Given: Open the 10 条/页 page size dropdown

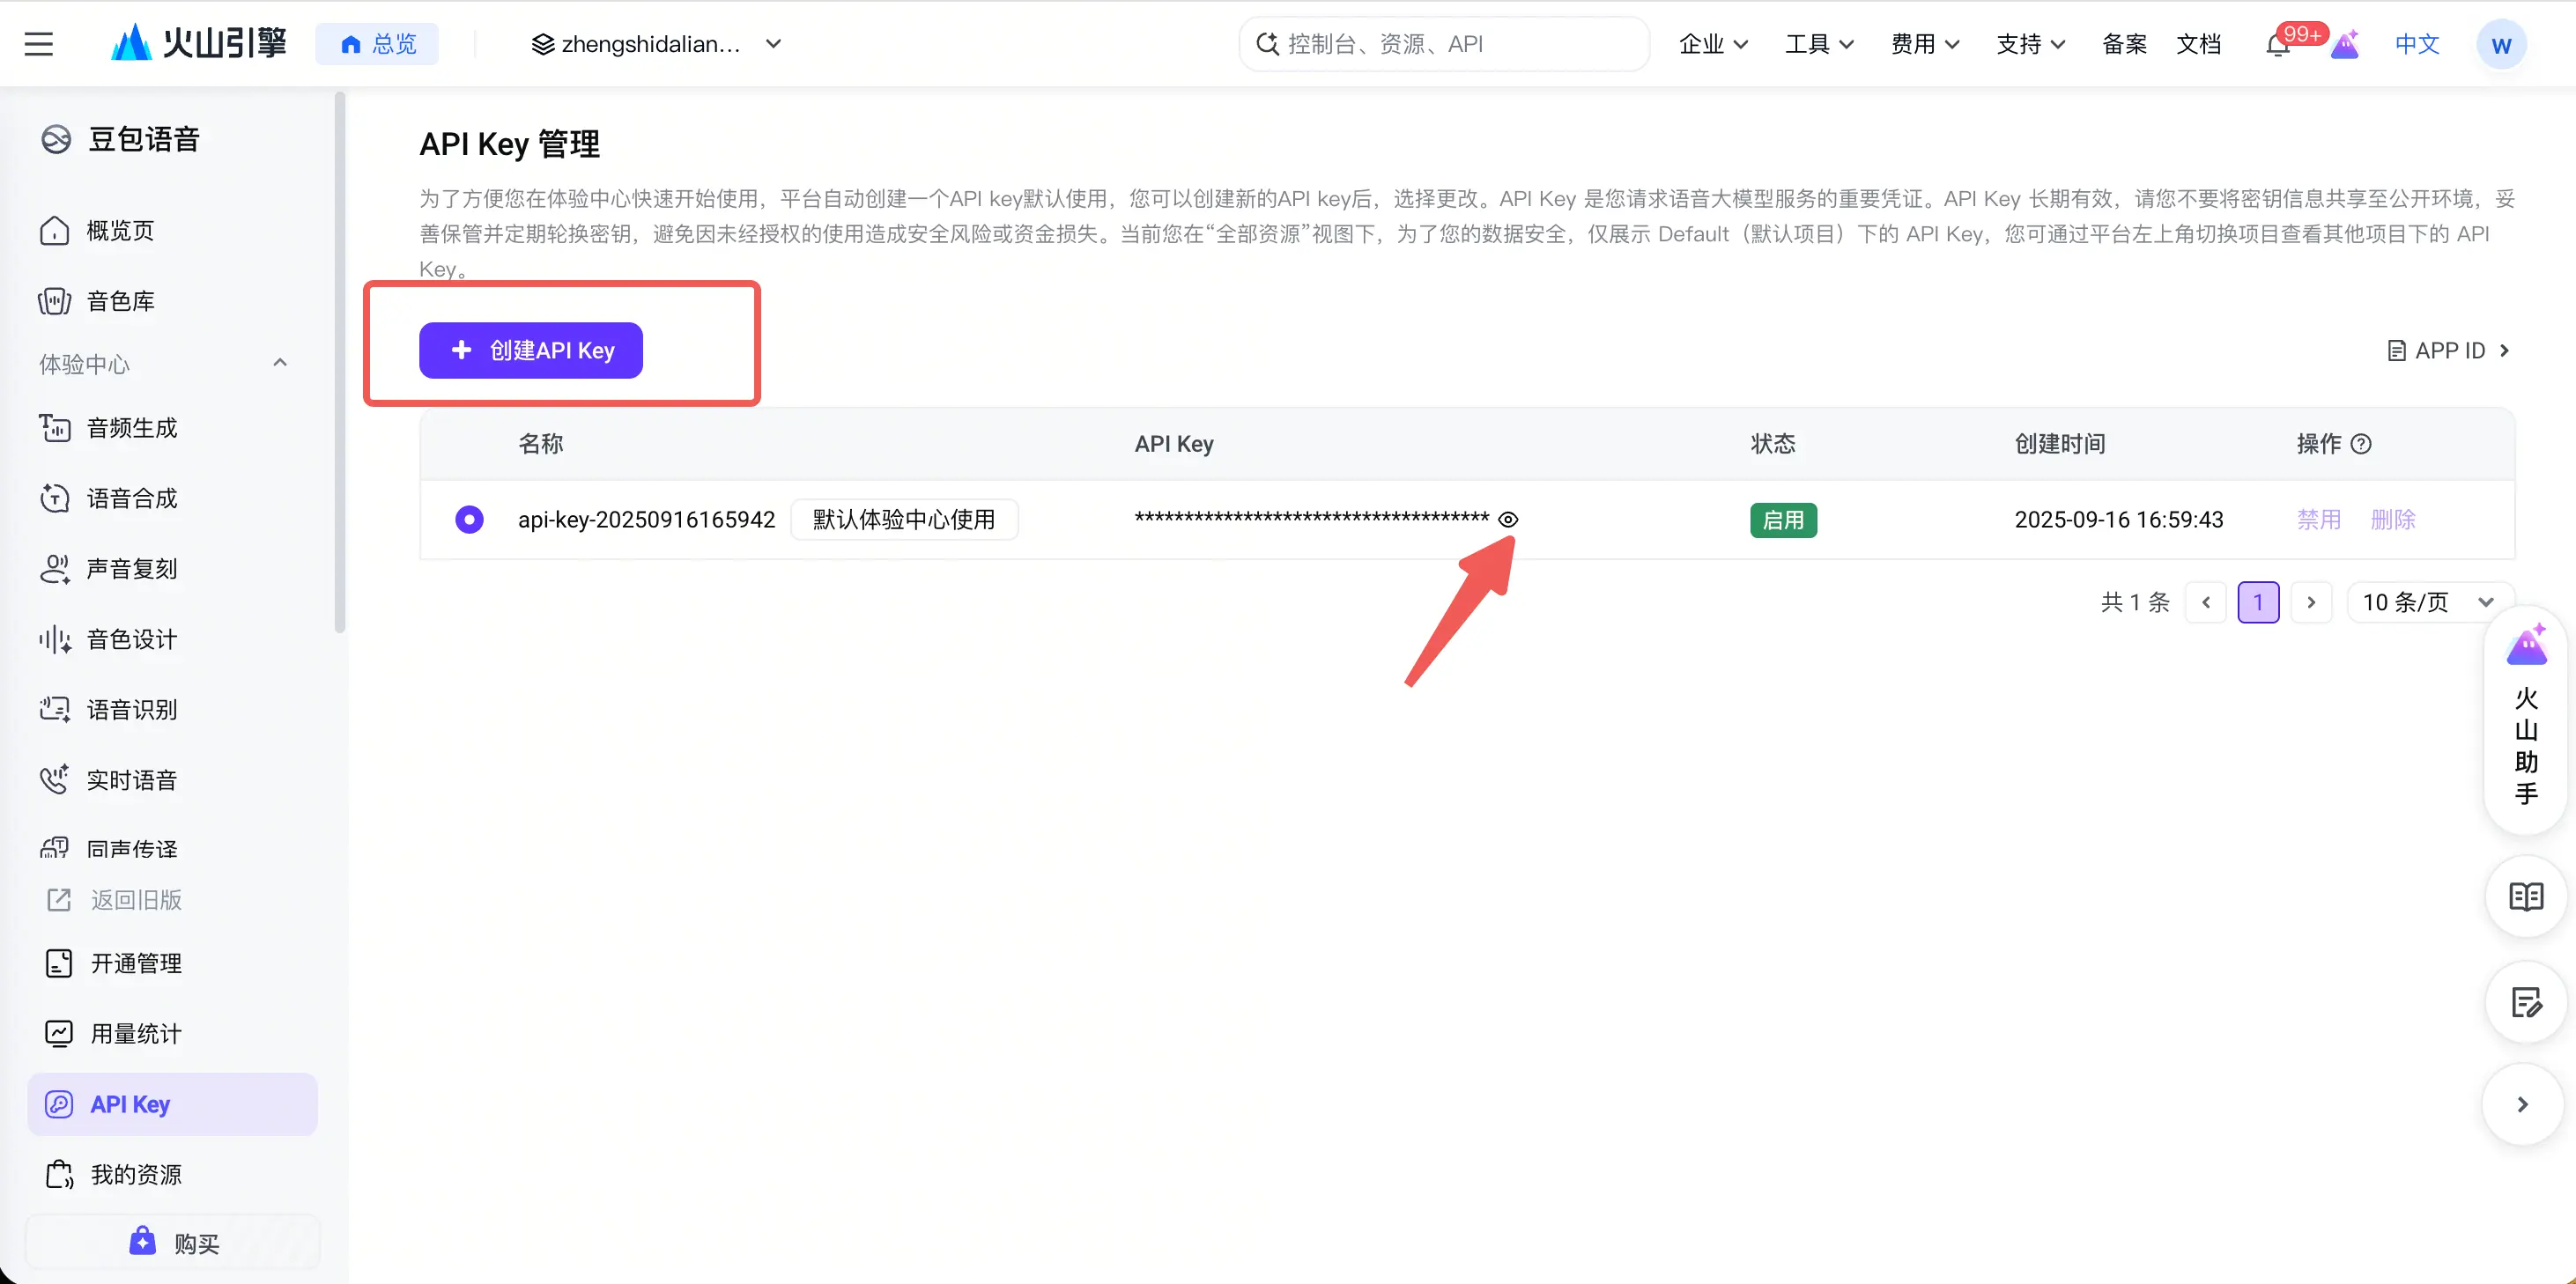Looking at the screenshot, I should pyautogui.click(x=2428, y=602).
